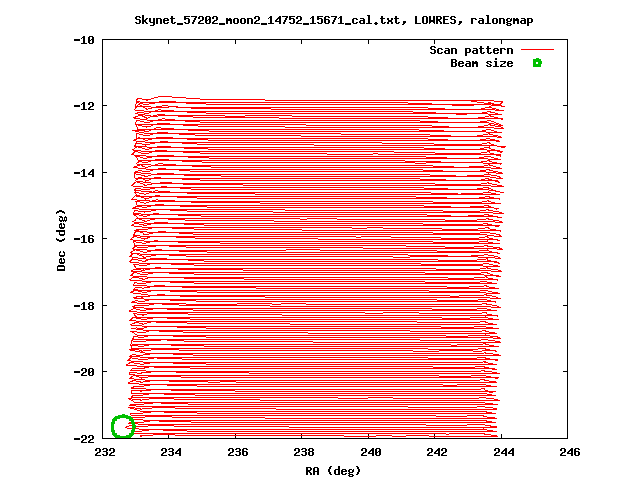Click the 234 RA tick label
640x480 pixels.
[171, 452]
